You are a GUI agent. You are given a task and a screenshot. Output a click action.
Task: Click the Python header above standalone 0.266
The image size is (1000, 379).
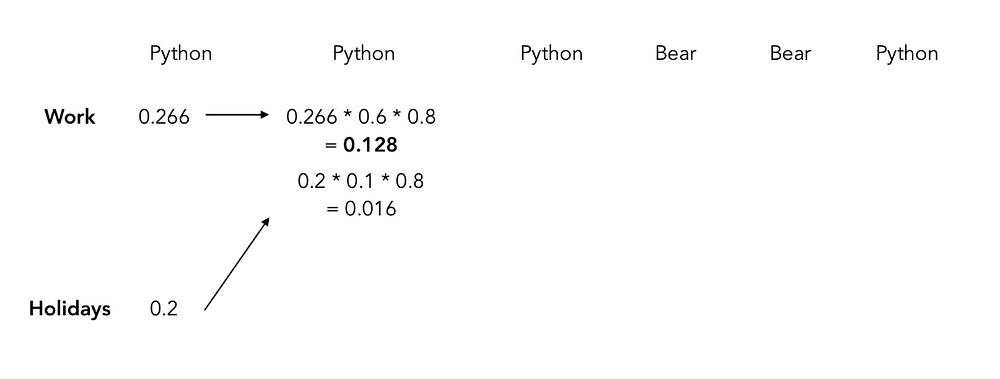click(180, 54)
